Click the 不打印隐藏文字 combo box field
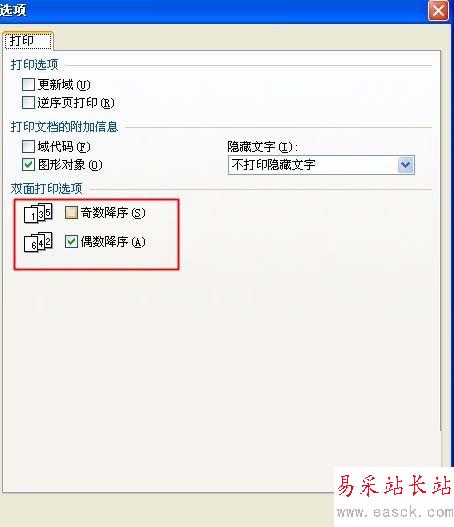 coord(321,165)
